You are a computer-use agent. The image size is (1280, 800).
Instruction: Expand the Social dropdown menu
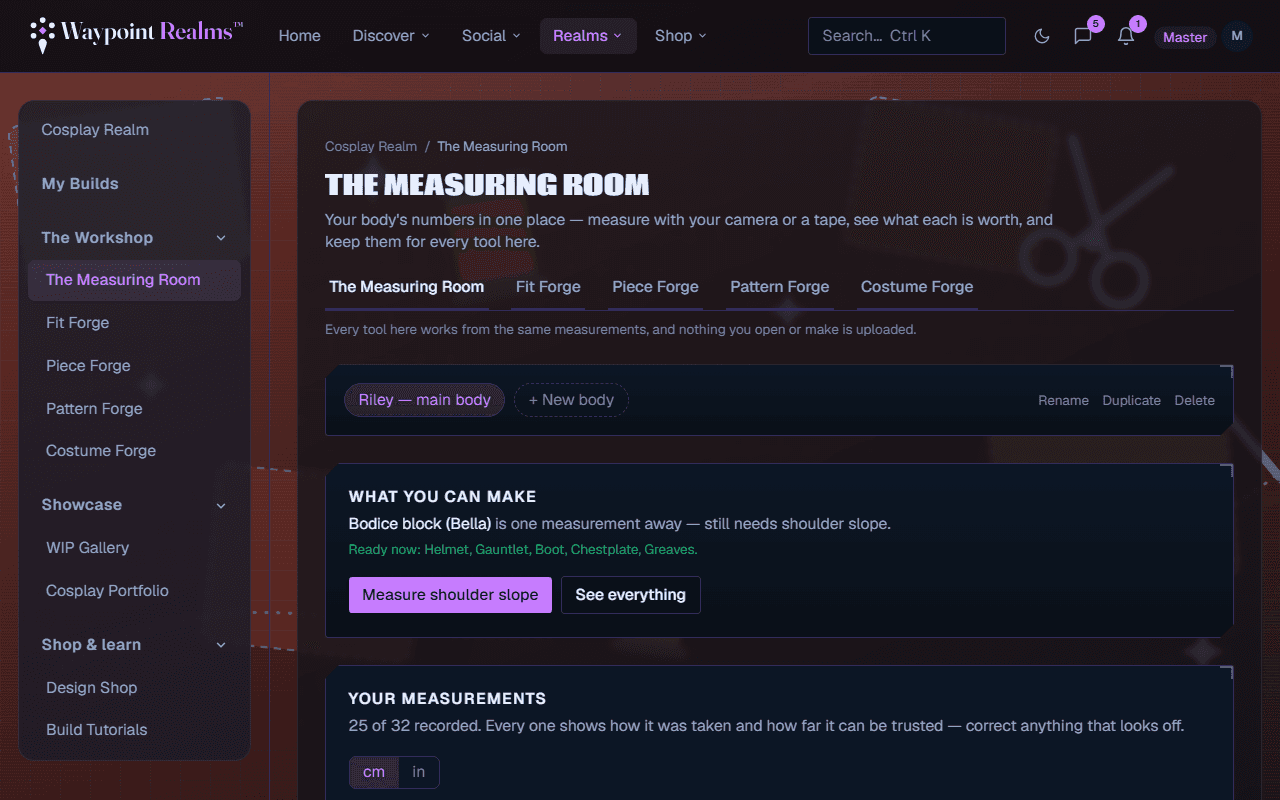coord(491,36)
